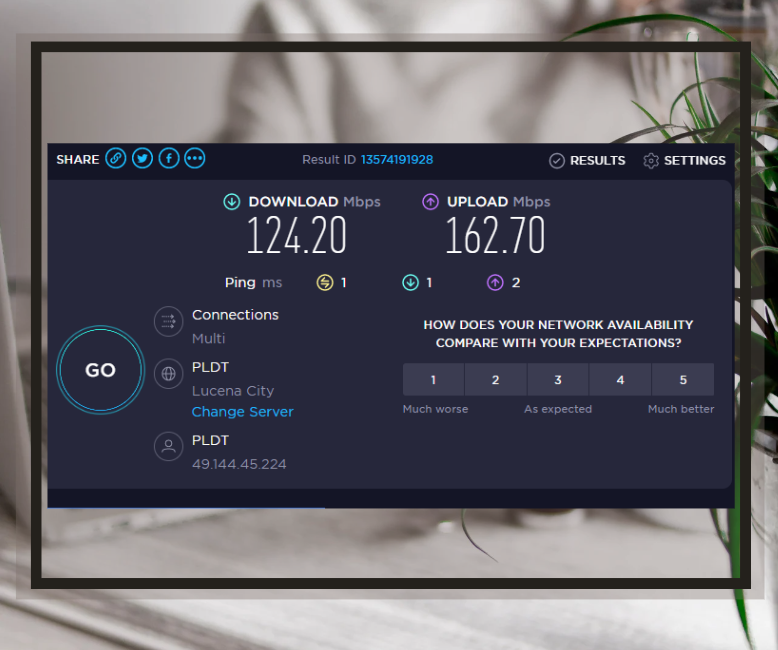Click the SETTINGS gear icon
Image resolution: width=778 pixels, height=650 pixels.
[x=650, y=161]
